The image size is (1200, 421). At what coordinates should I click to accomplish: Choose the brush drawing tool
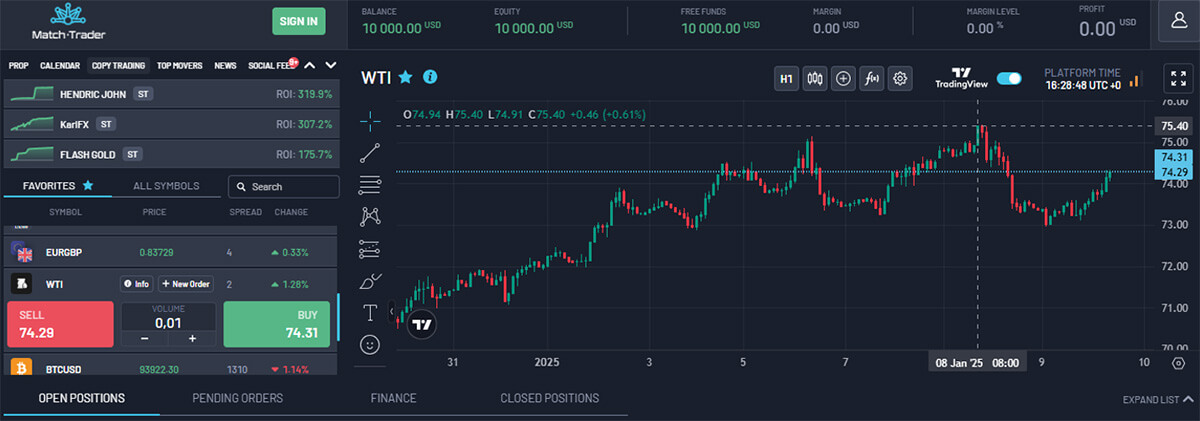(x=371, y=280)
